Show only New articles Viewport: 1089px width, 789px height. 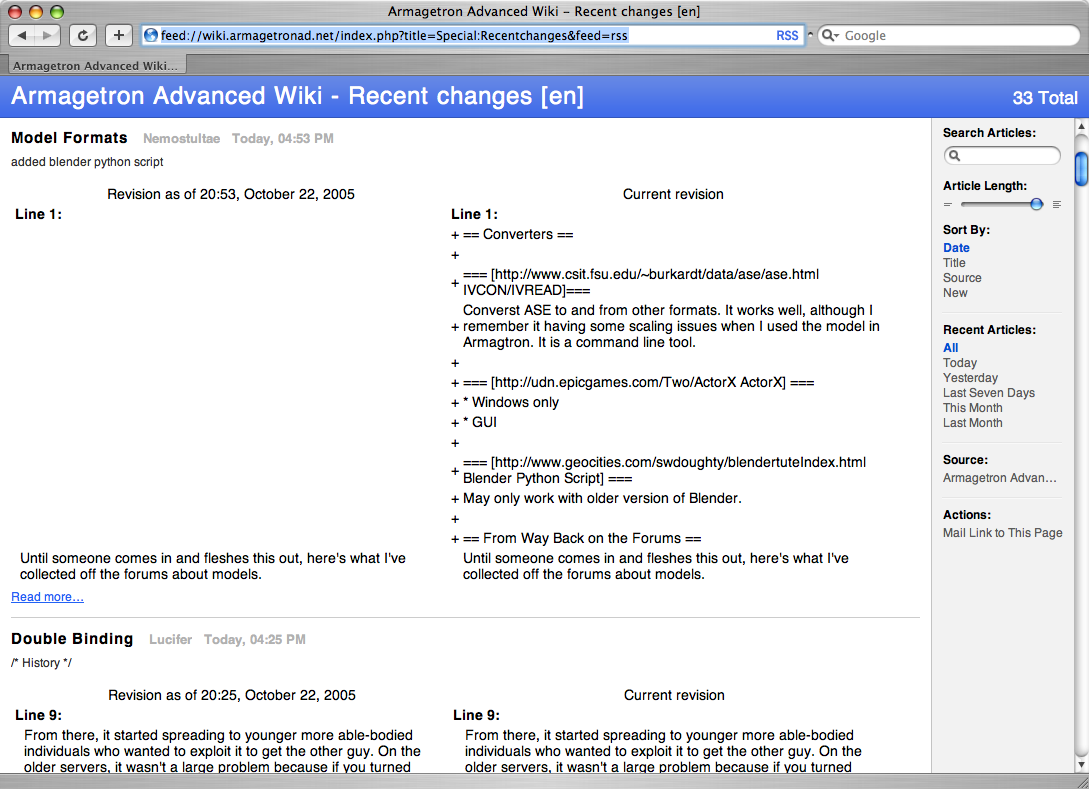[955, 293]
